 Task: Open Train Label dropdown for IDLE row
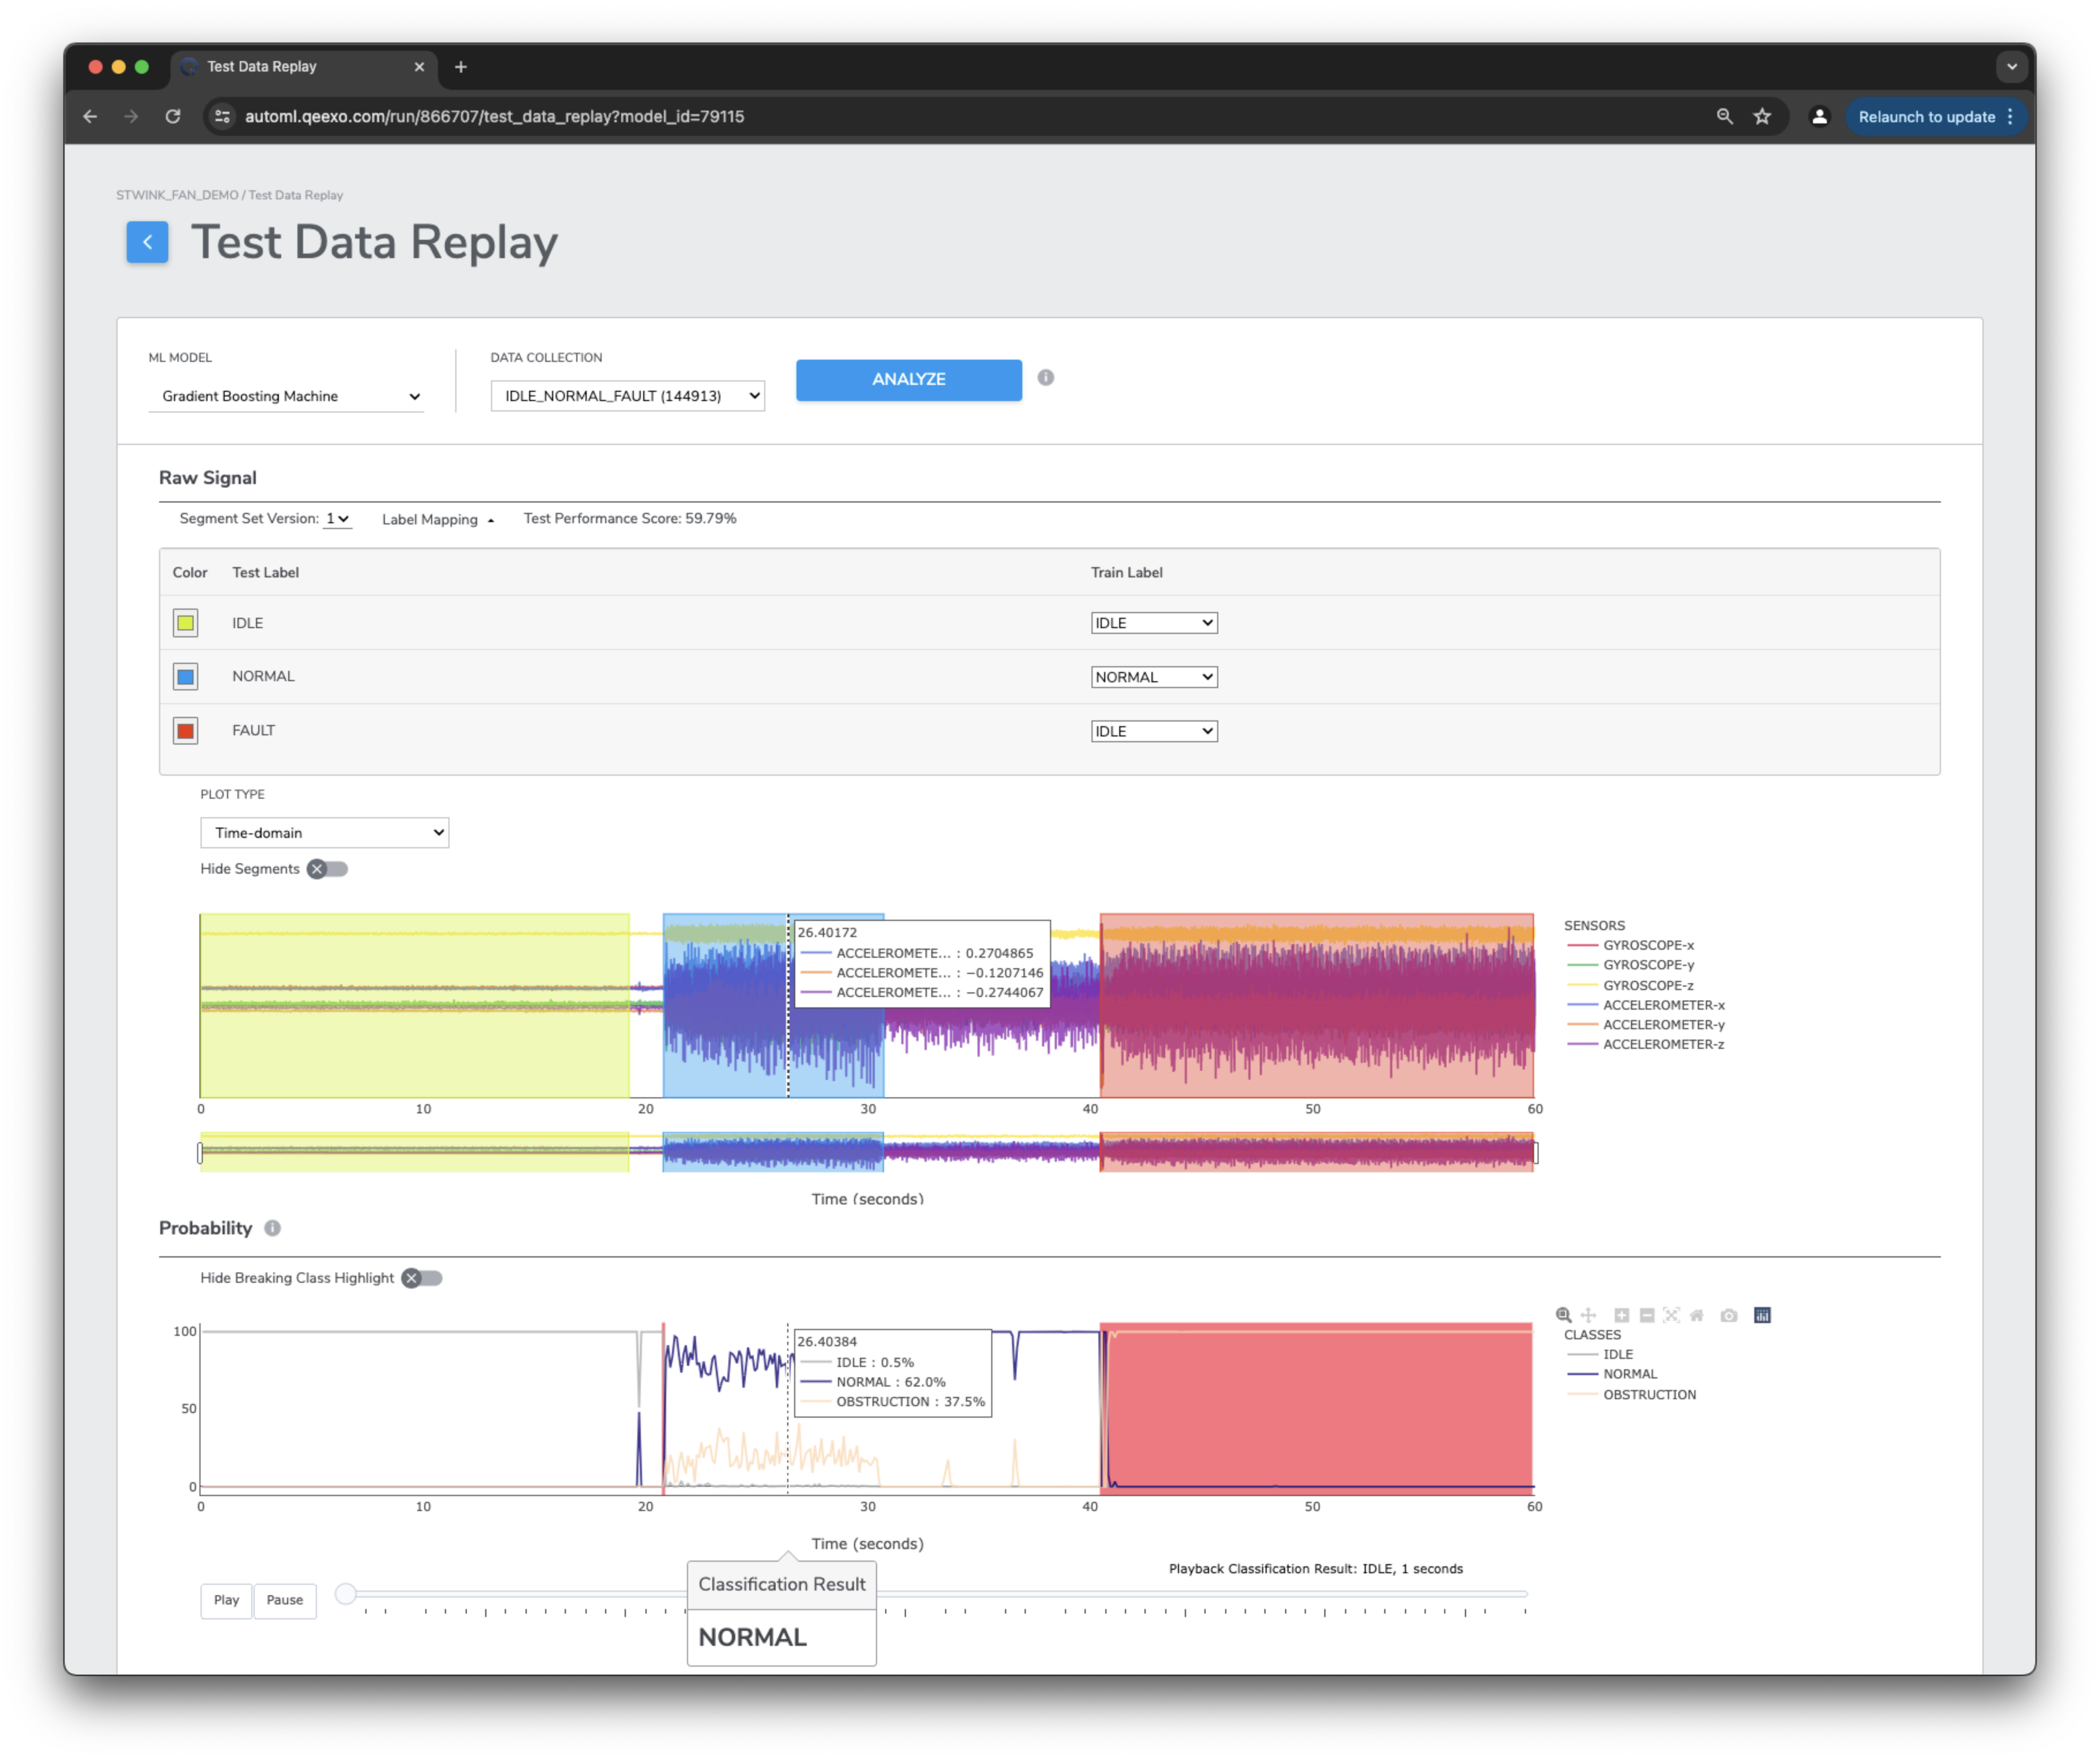pos(1153,623)
